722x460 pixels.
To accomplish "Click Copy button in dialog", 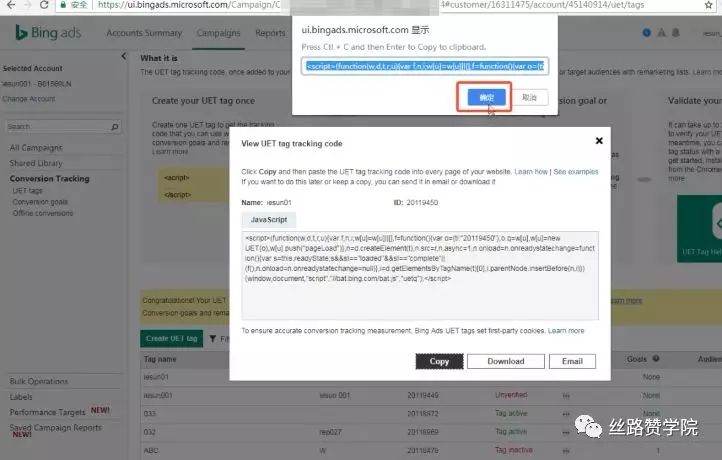I will pos(439,361).
